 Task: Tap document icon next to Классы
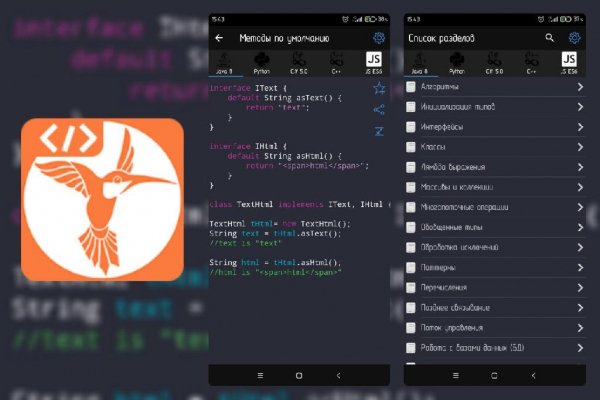pyautogui.click(x=411, y=147)
